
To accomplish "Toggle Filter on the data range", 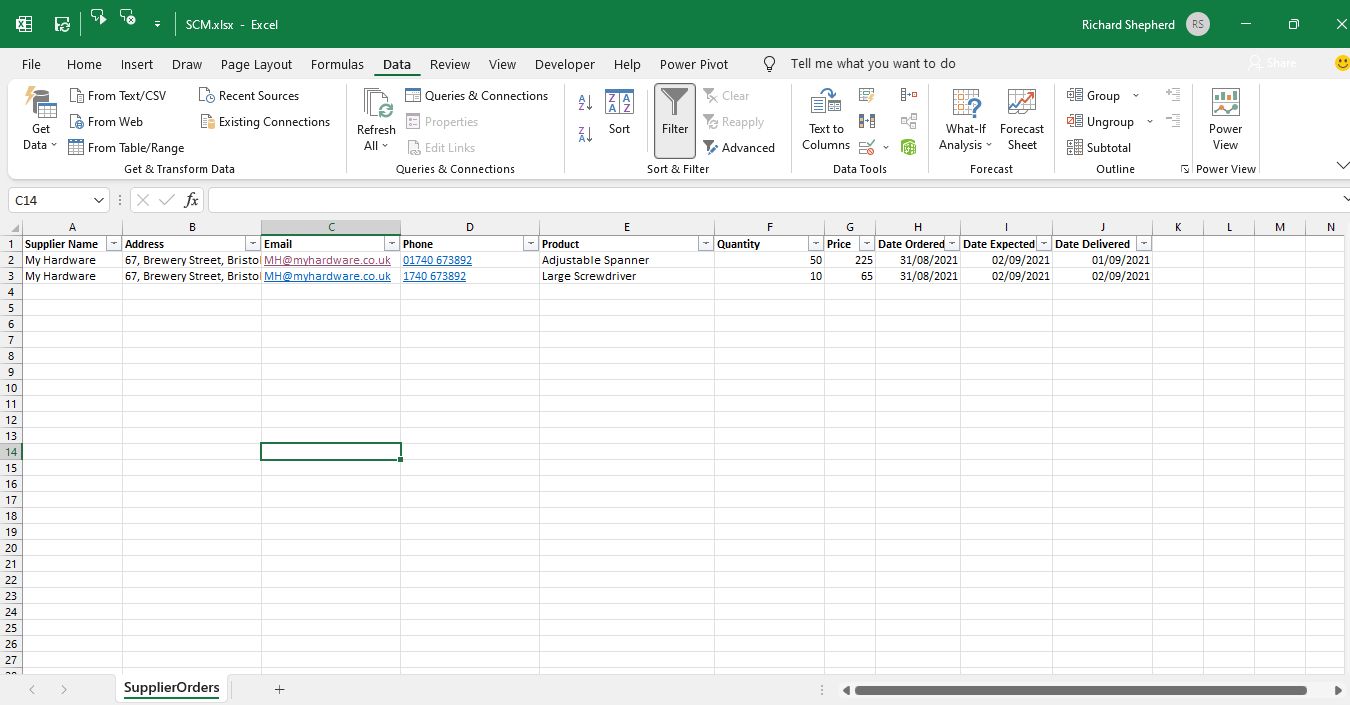I will [x=674, y=117].
